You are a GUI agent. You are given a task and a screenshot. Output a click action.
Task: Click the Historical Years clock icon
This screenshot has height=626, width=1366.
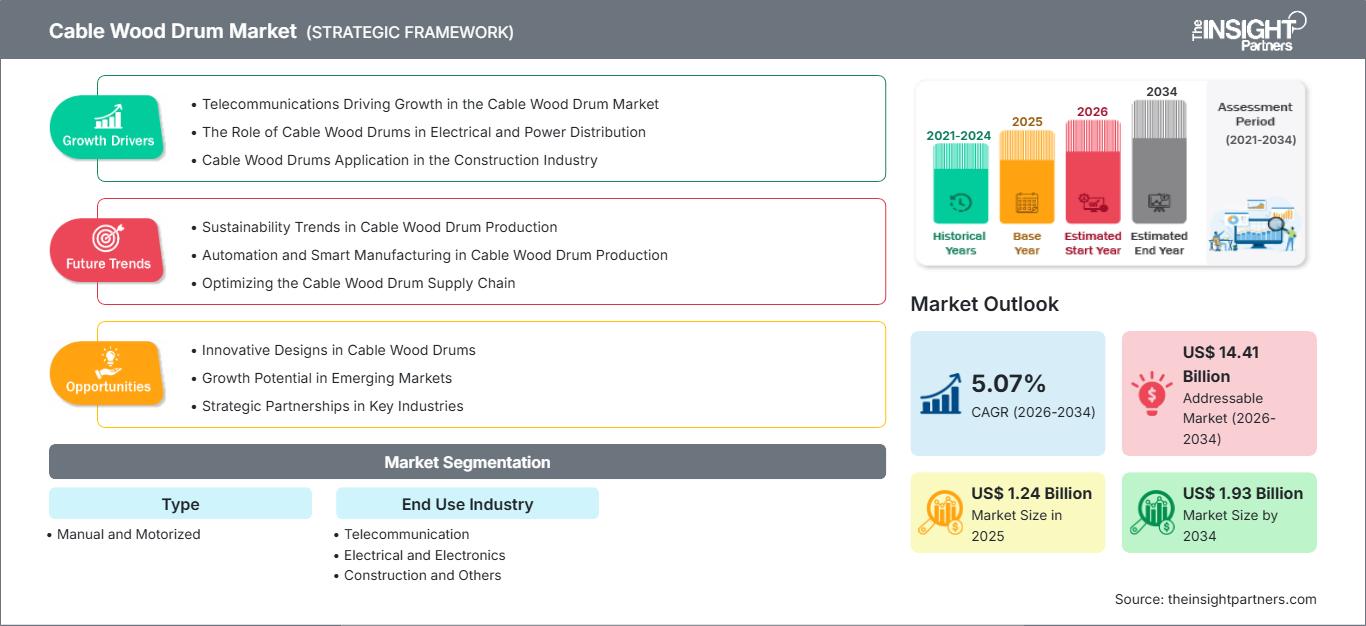(x=960, y=203)
